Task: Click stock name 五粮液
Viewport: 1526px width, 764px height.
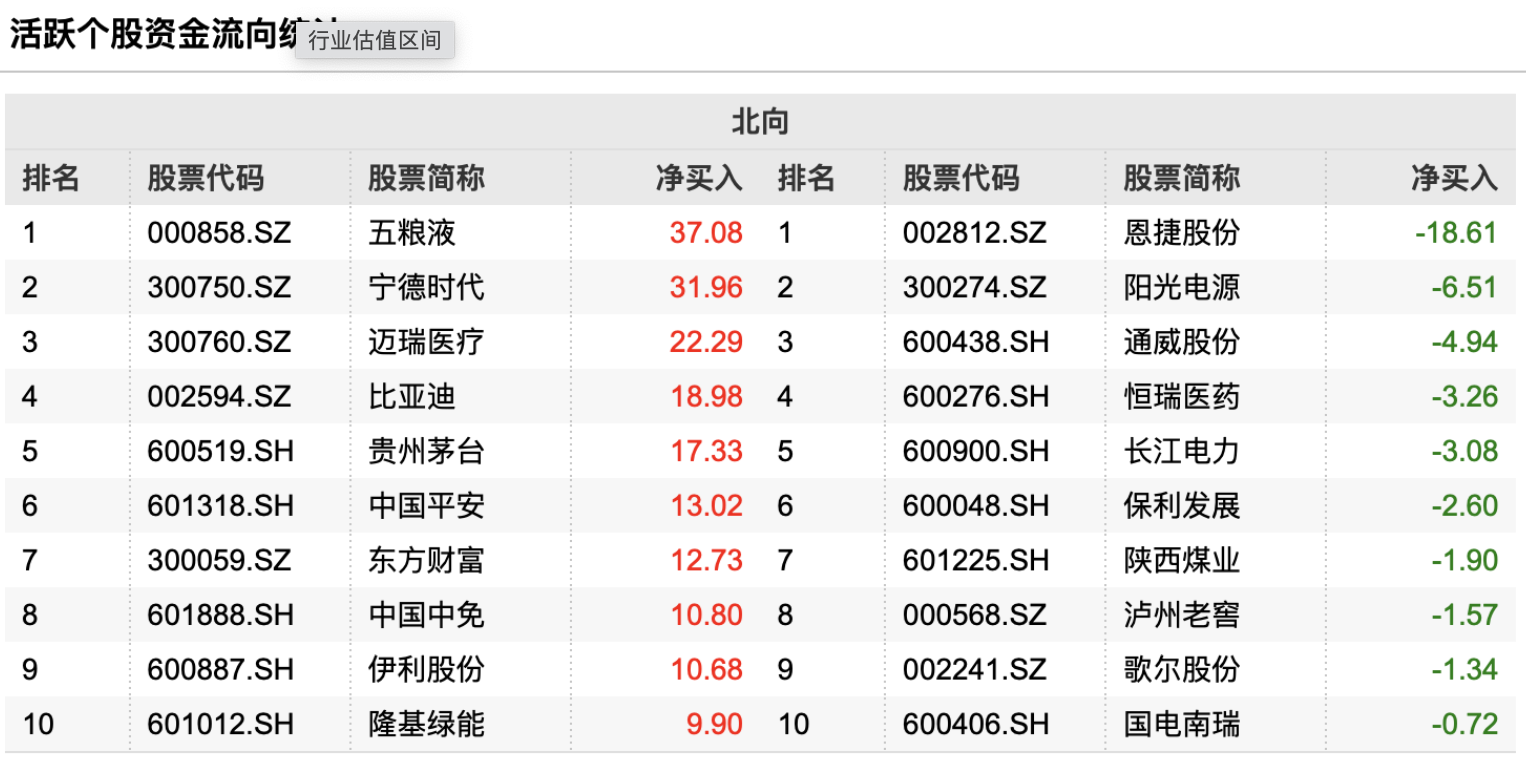Action: click(412, 233)
